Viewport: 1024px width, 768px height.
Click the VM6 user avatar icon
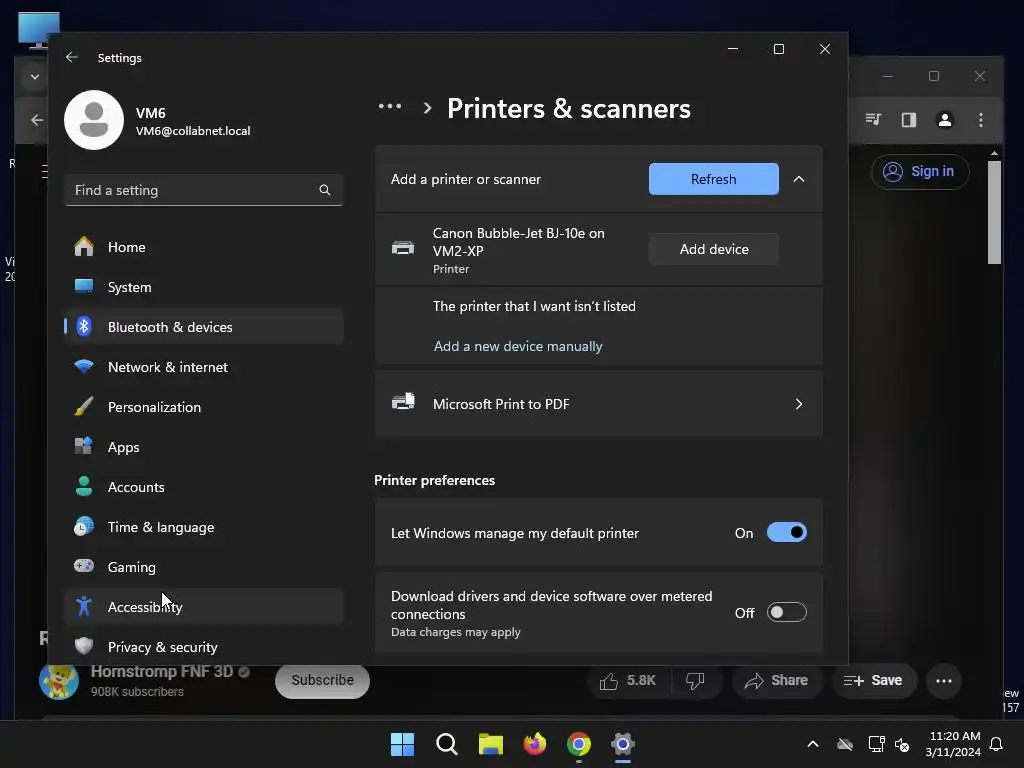tap(94, 120)
